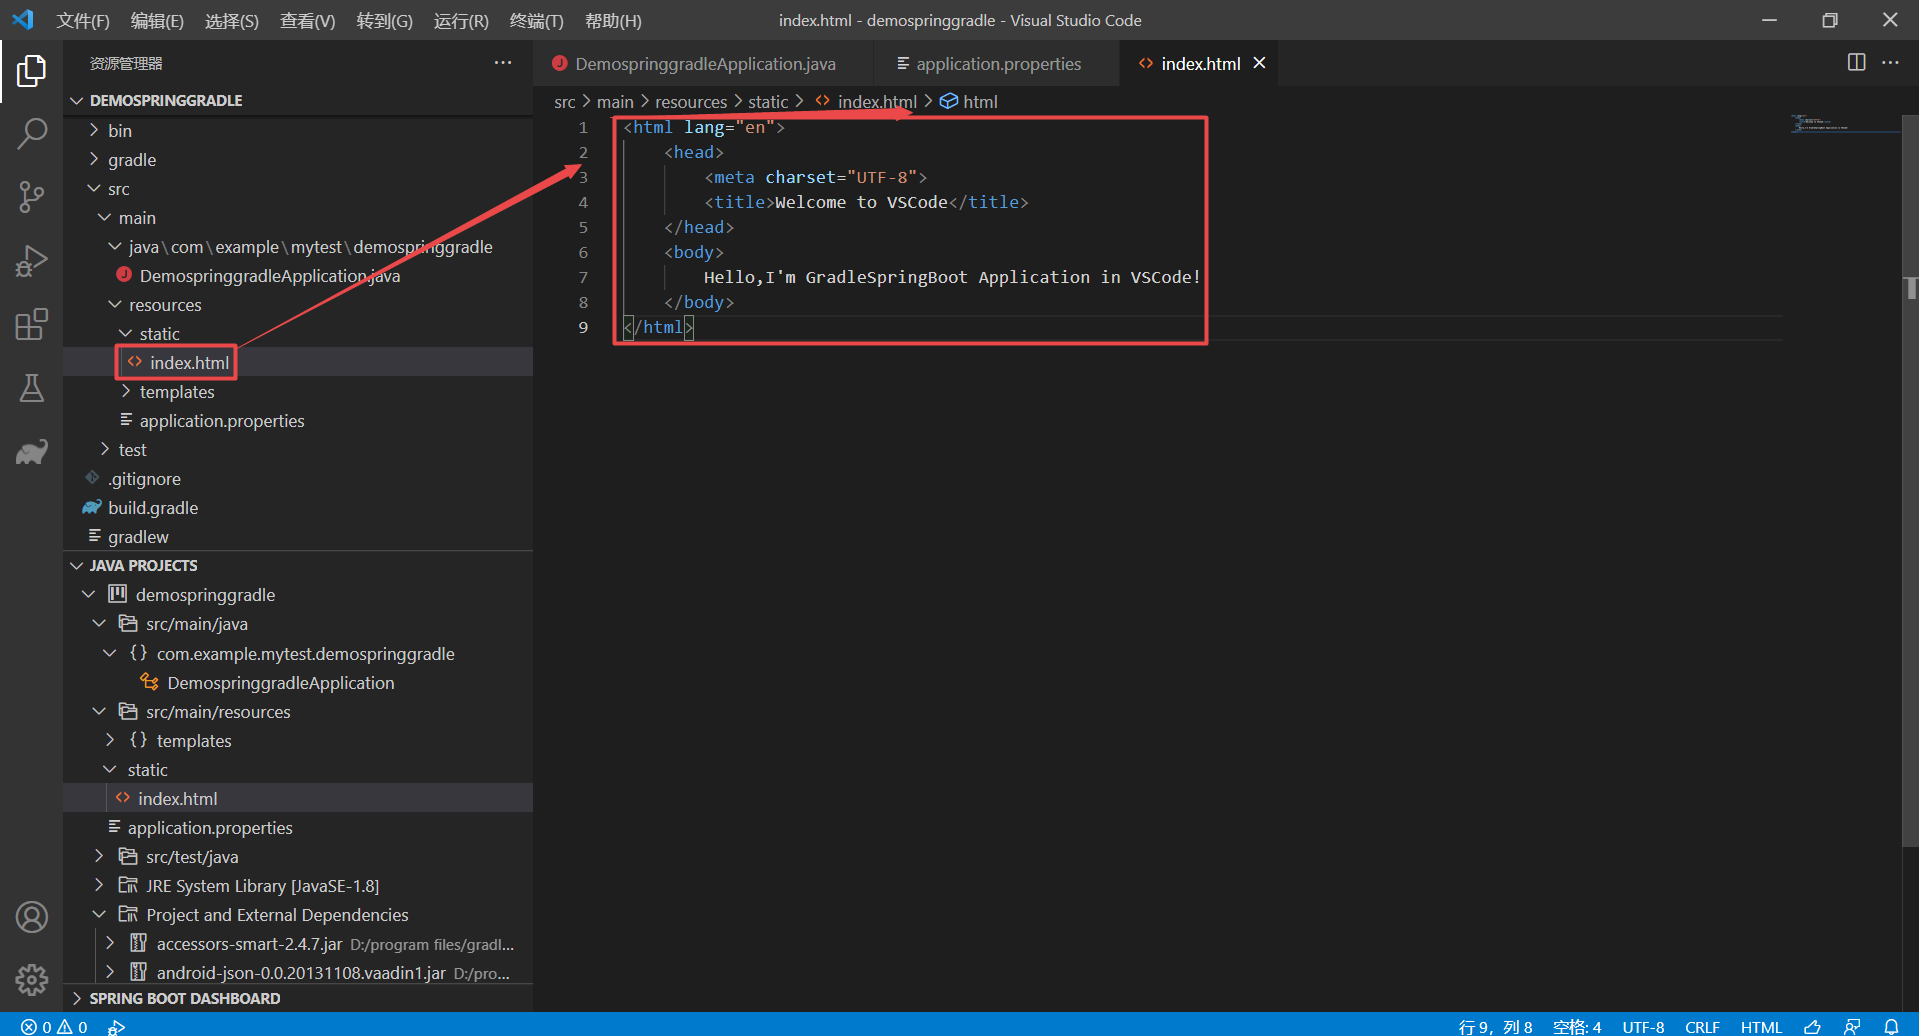Select DemospringgradleApplication class in Java Projects
Image resolution: width=1919 pixels, height=1036 pixels.
pos(298,683)
